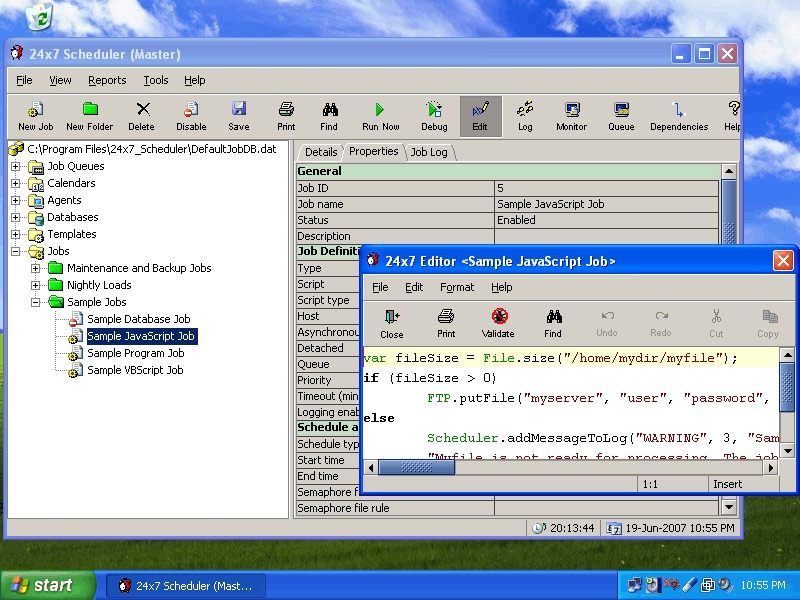Open the Scheduler File menu
This screenshot has width=800, height=600.
click(x=24, y=80)
